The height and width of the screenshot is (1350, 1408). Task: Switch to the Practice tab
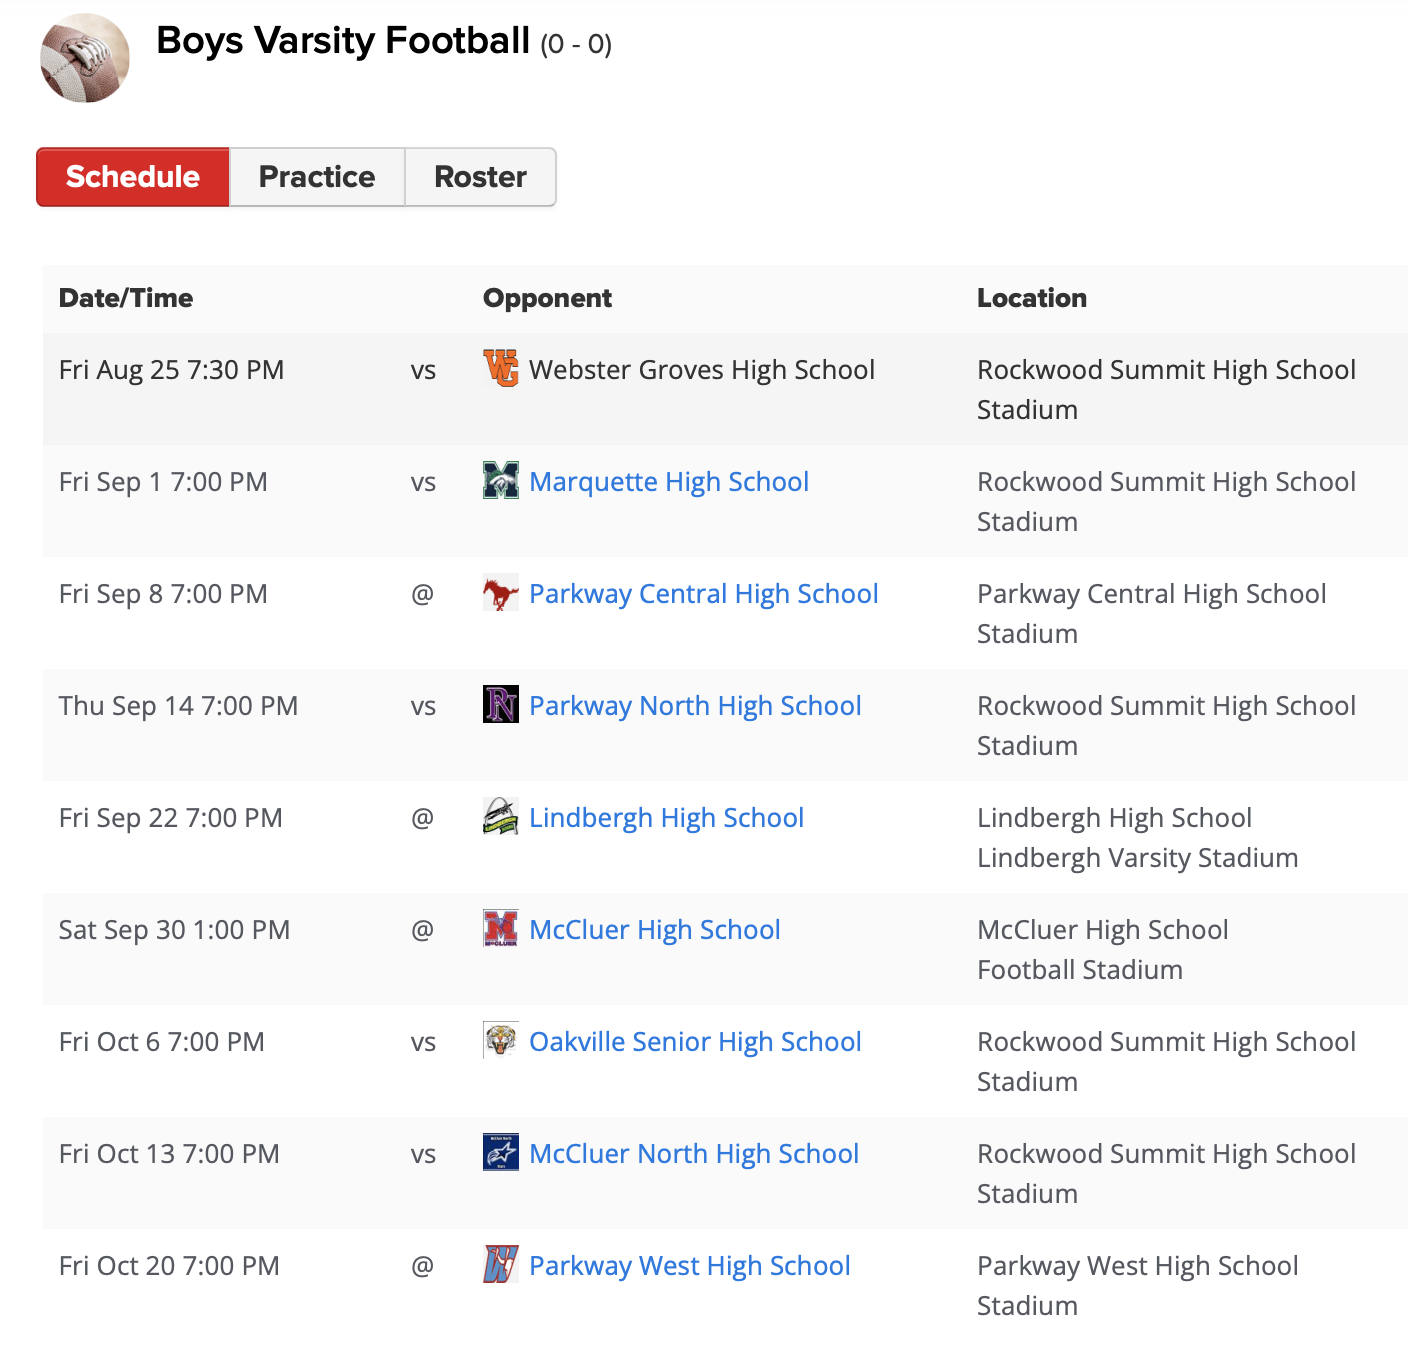tap(317, 177)
